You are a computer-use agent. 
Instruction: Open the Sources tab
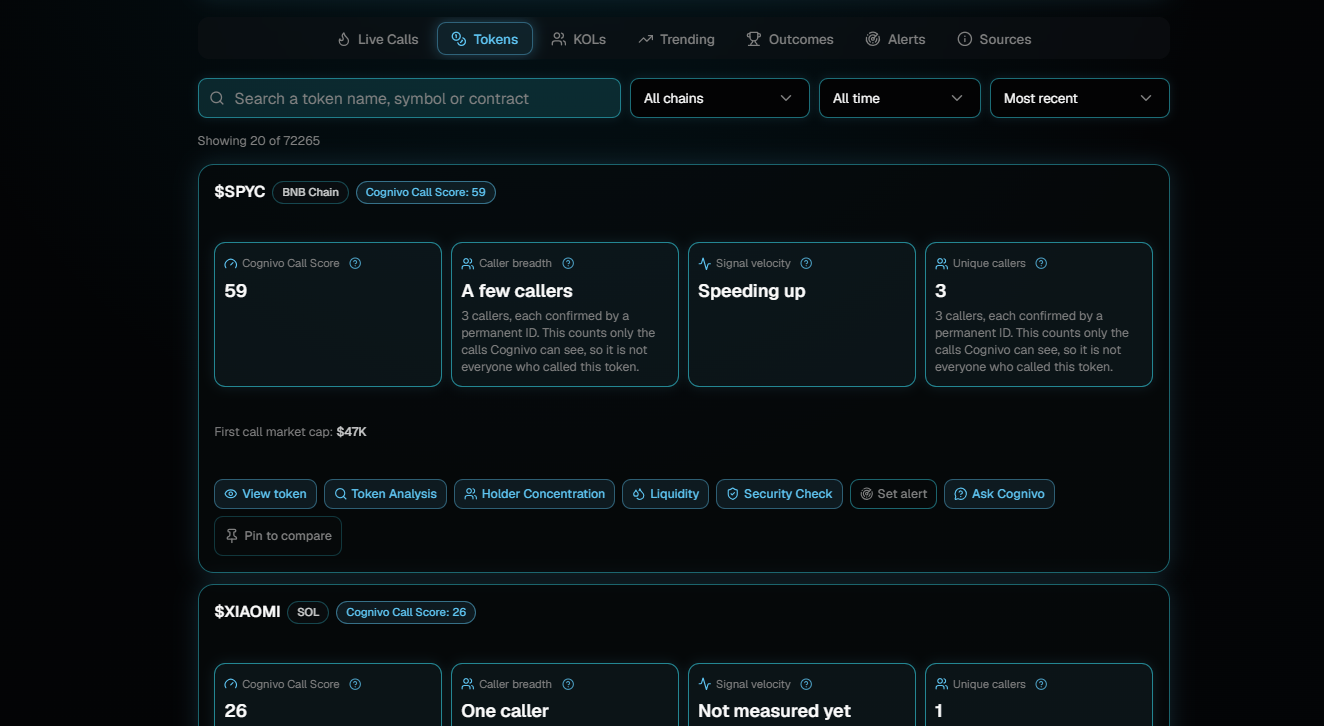point(994,39)
